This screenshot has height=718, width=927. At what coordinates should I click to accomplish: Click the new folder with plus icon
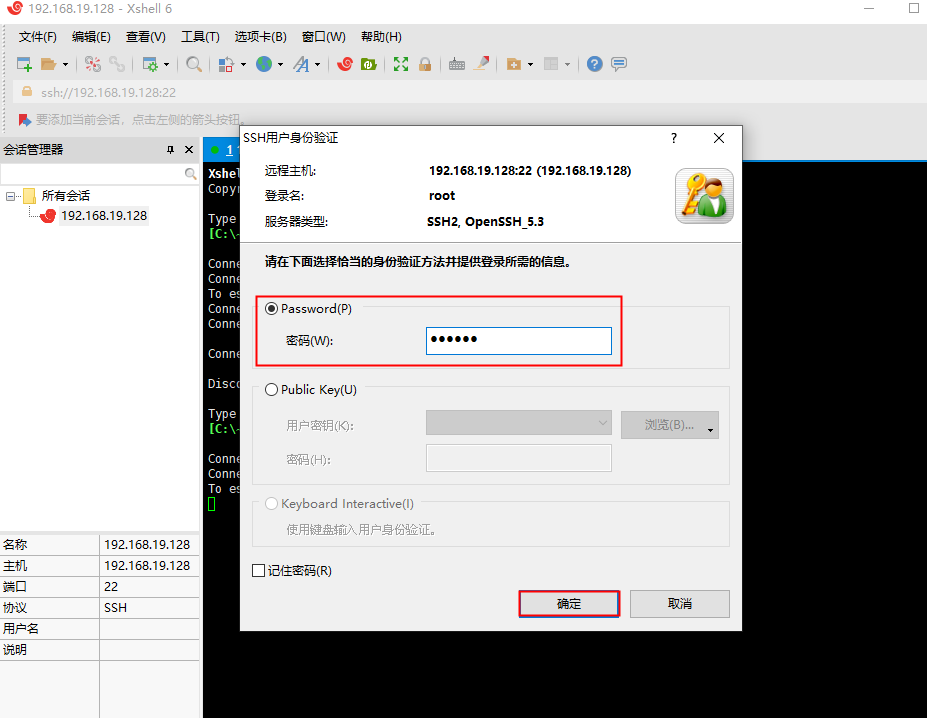click(x=514, y=64)
